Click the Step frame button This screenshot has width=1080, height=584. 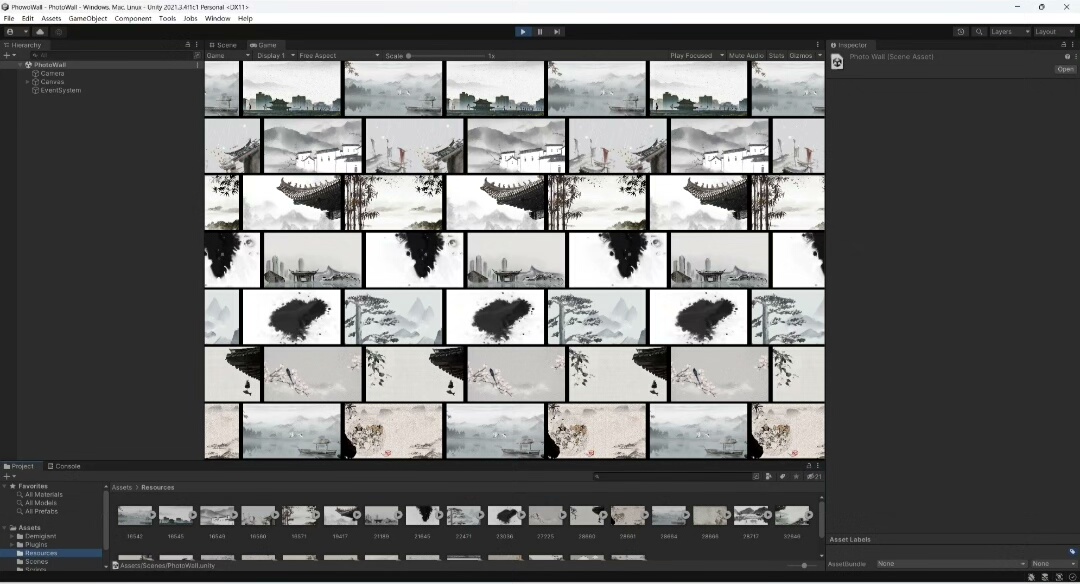(557, 32)
